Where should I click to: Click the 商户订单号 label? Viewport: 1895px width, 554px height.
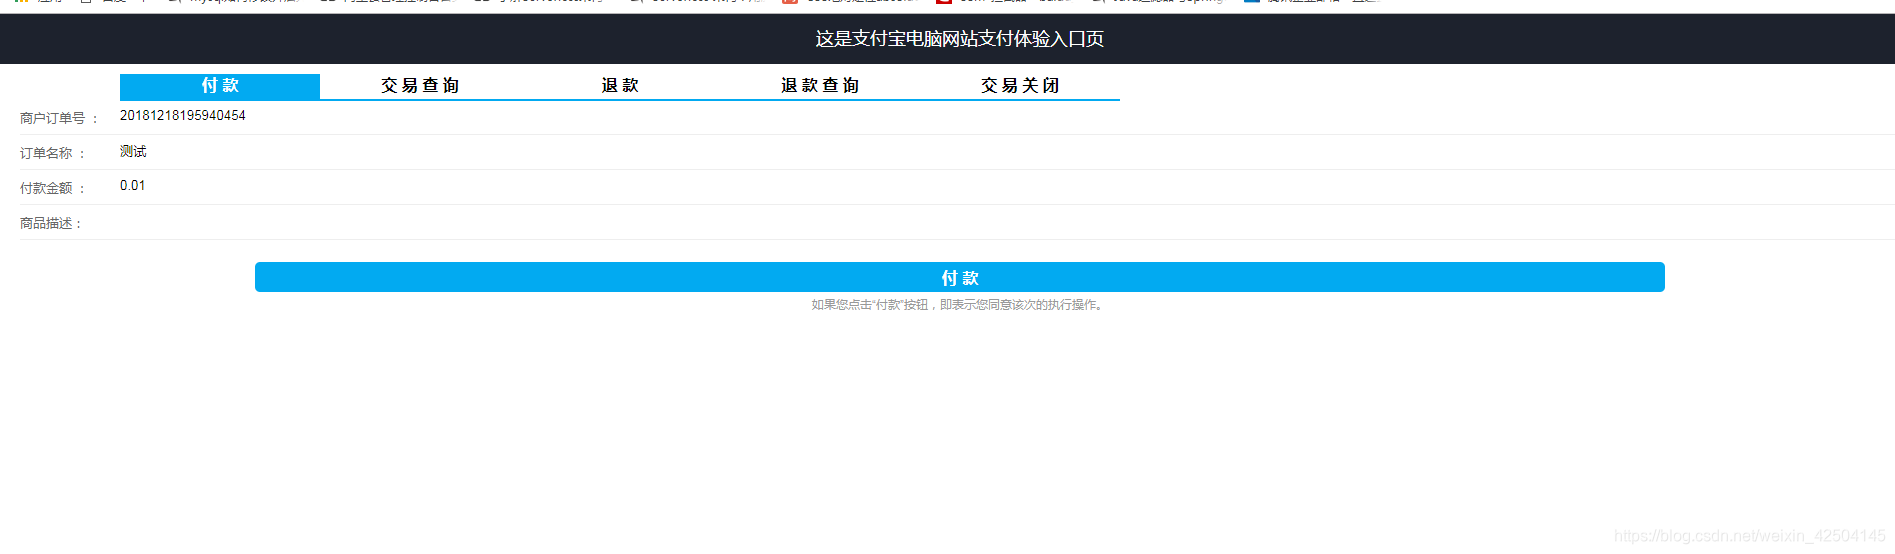pyautogui.click(x=59, y=118)
